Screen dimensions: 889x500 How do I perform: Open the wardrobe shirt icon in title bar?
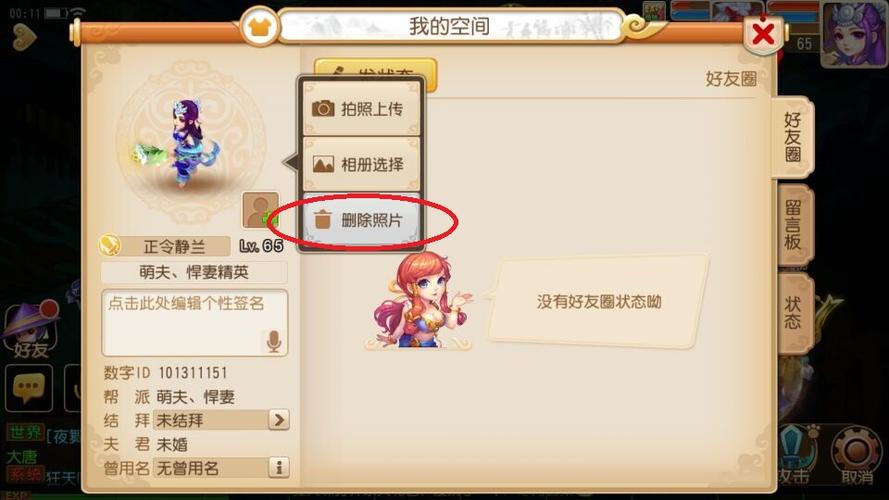[x=259, y=26]
